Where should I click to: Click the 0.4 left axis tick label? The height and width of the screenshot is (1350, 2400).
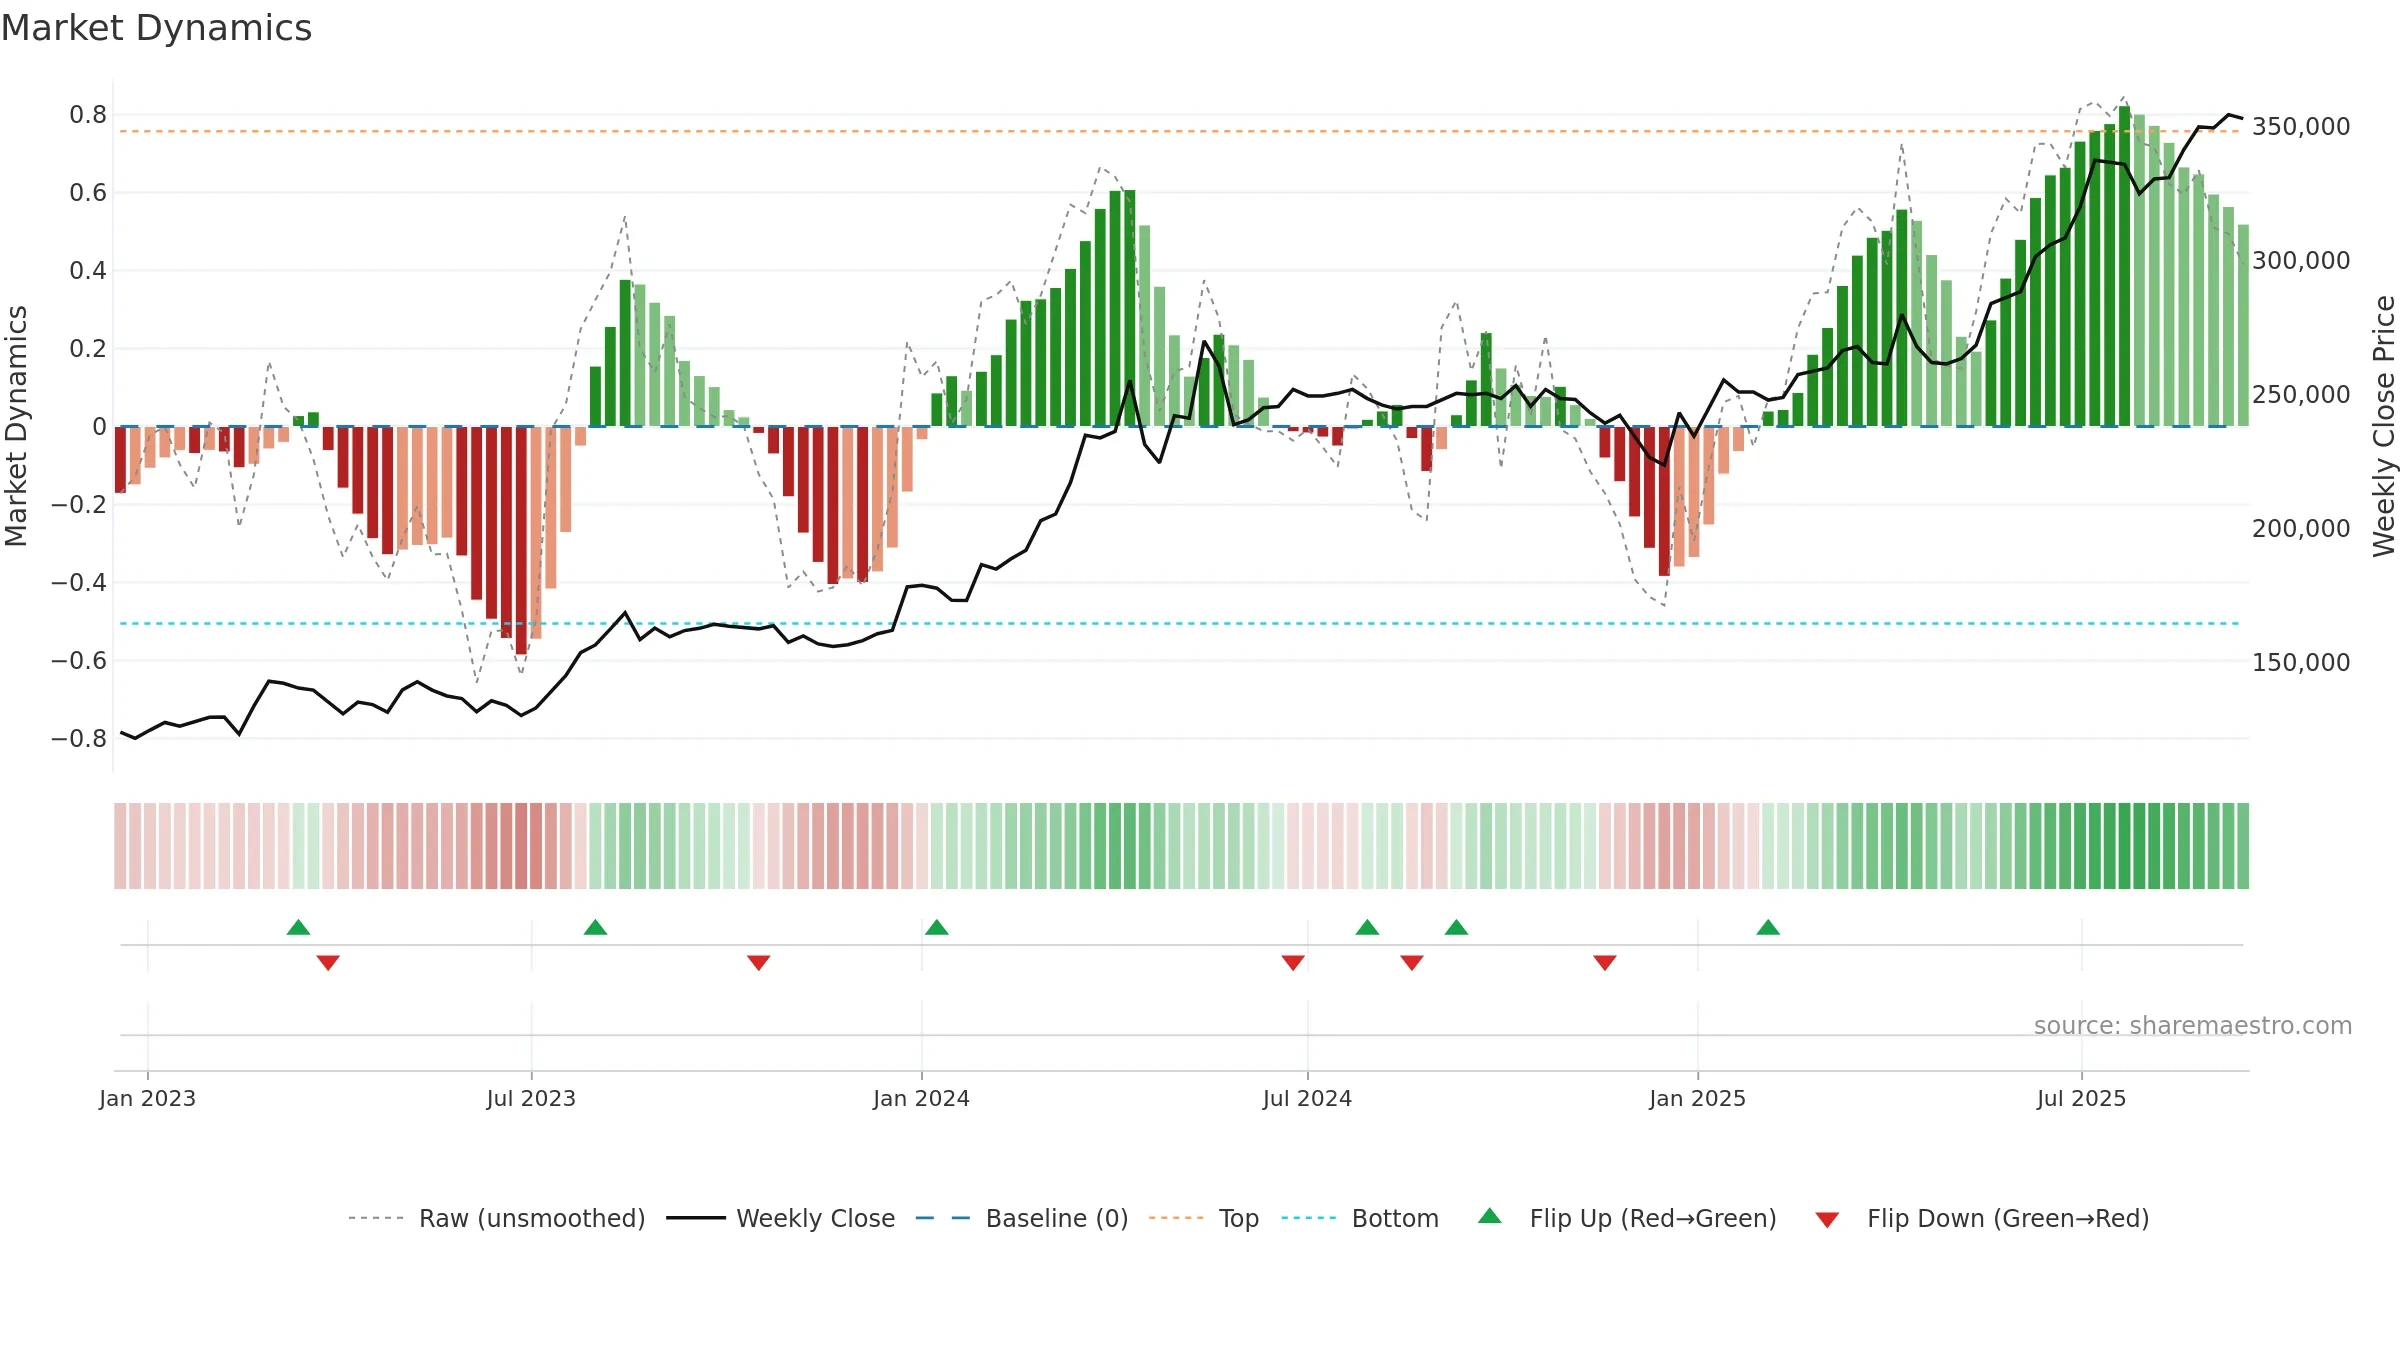(x=88, y=271)
